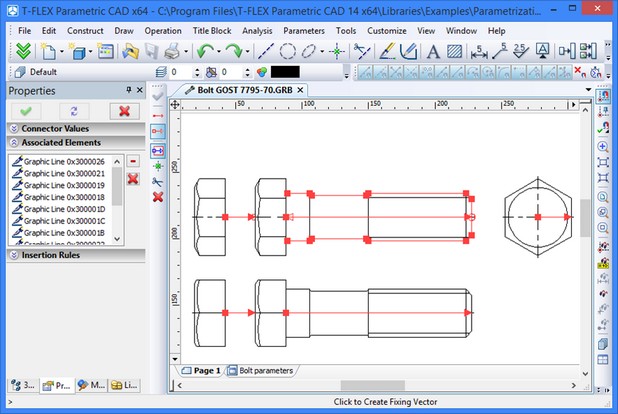
Task: Select the linear Dimension tool
Action: tap(479, 51)
